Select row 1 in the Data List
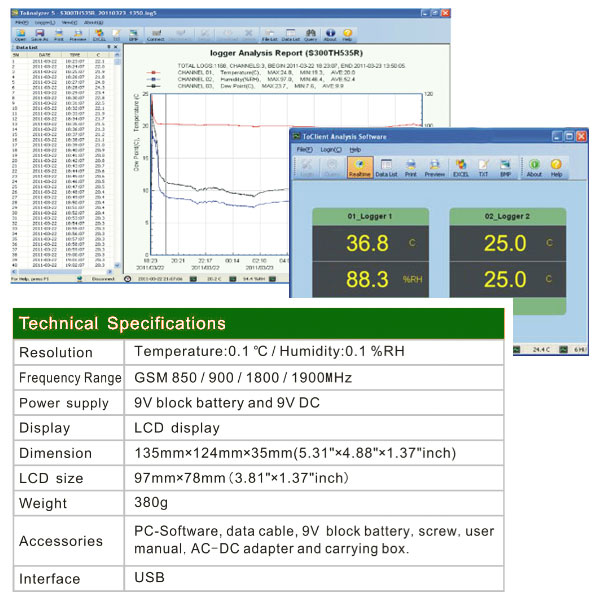The width and height of the screenshot is (600, 600). (62, 61)
